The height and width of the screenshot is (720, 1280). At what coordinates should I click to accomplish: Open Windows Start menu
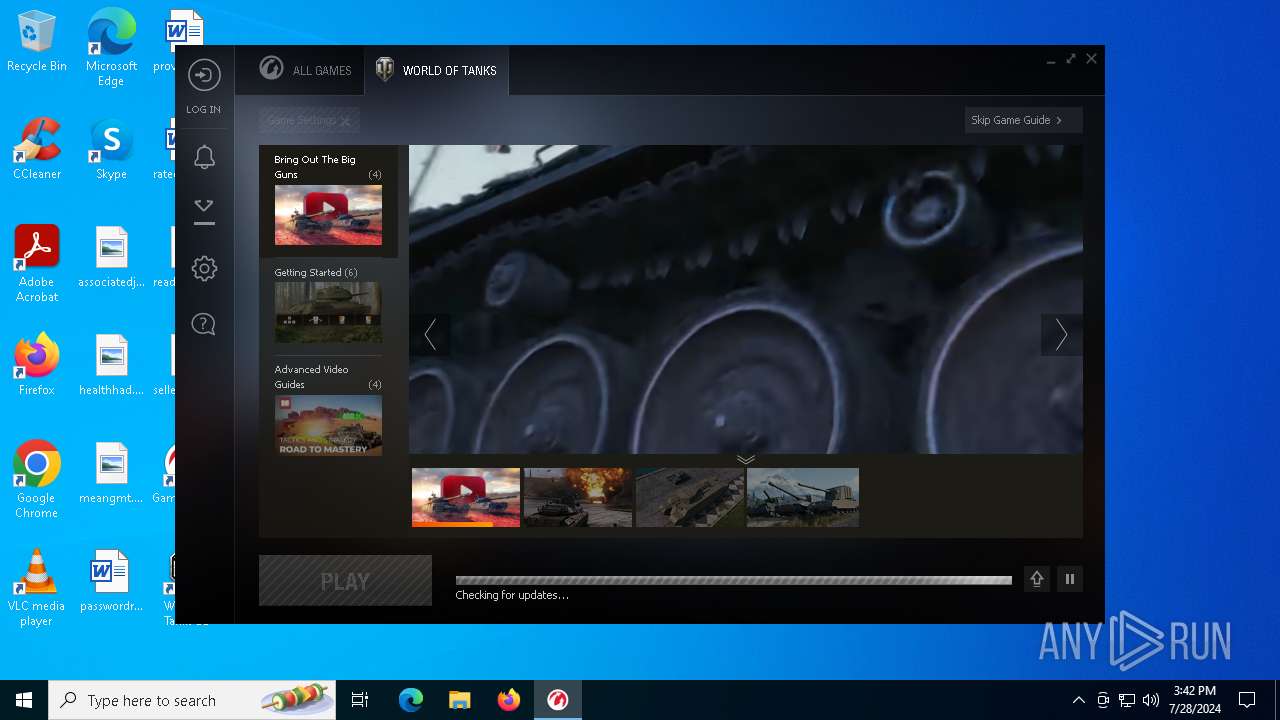pos(24,700)
